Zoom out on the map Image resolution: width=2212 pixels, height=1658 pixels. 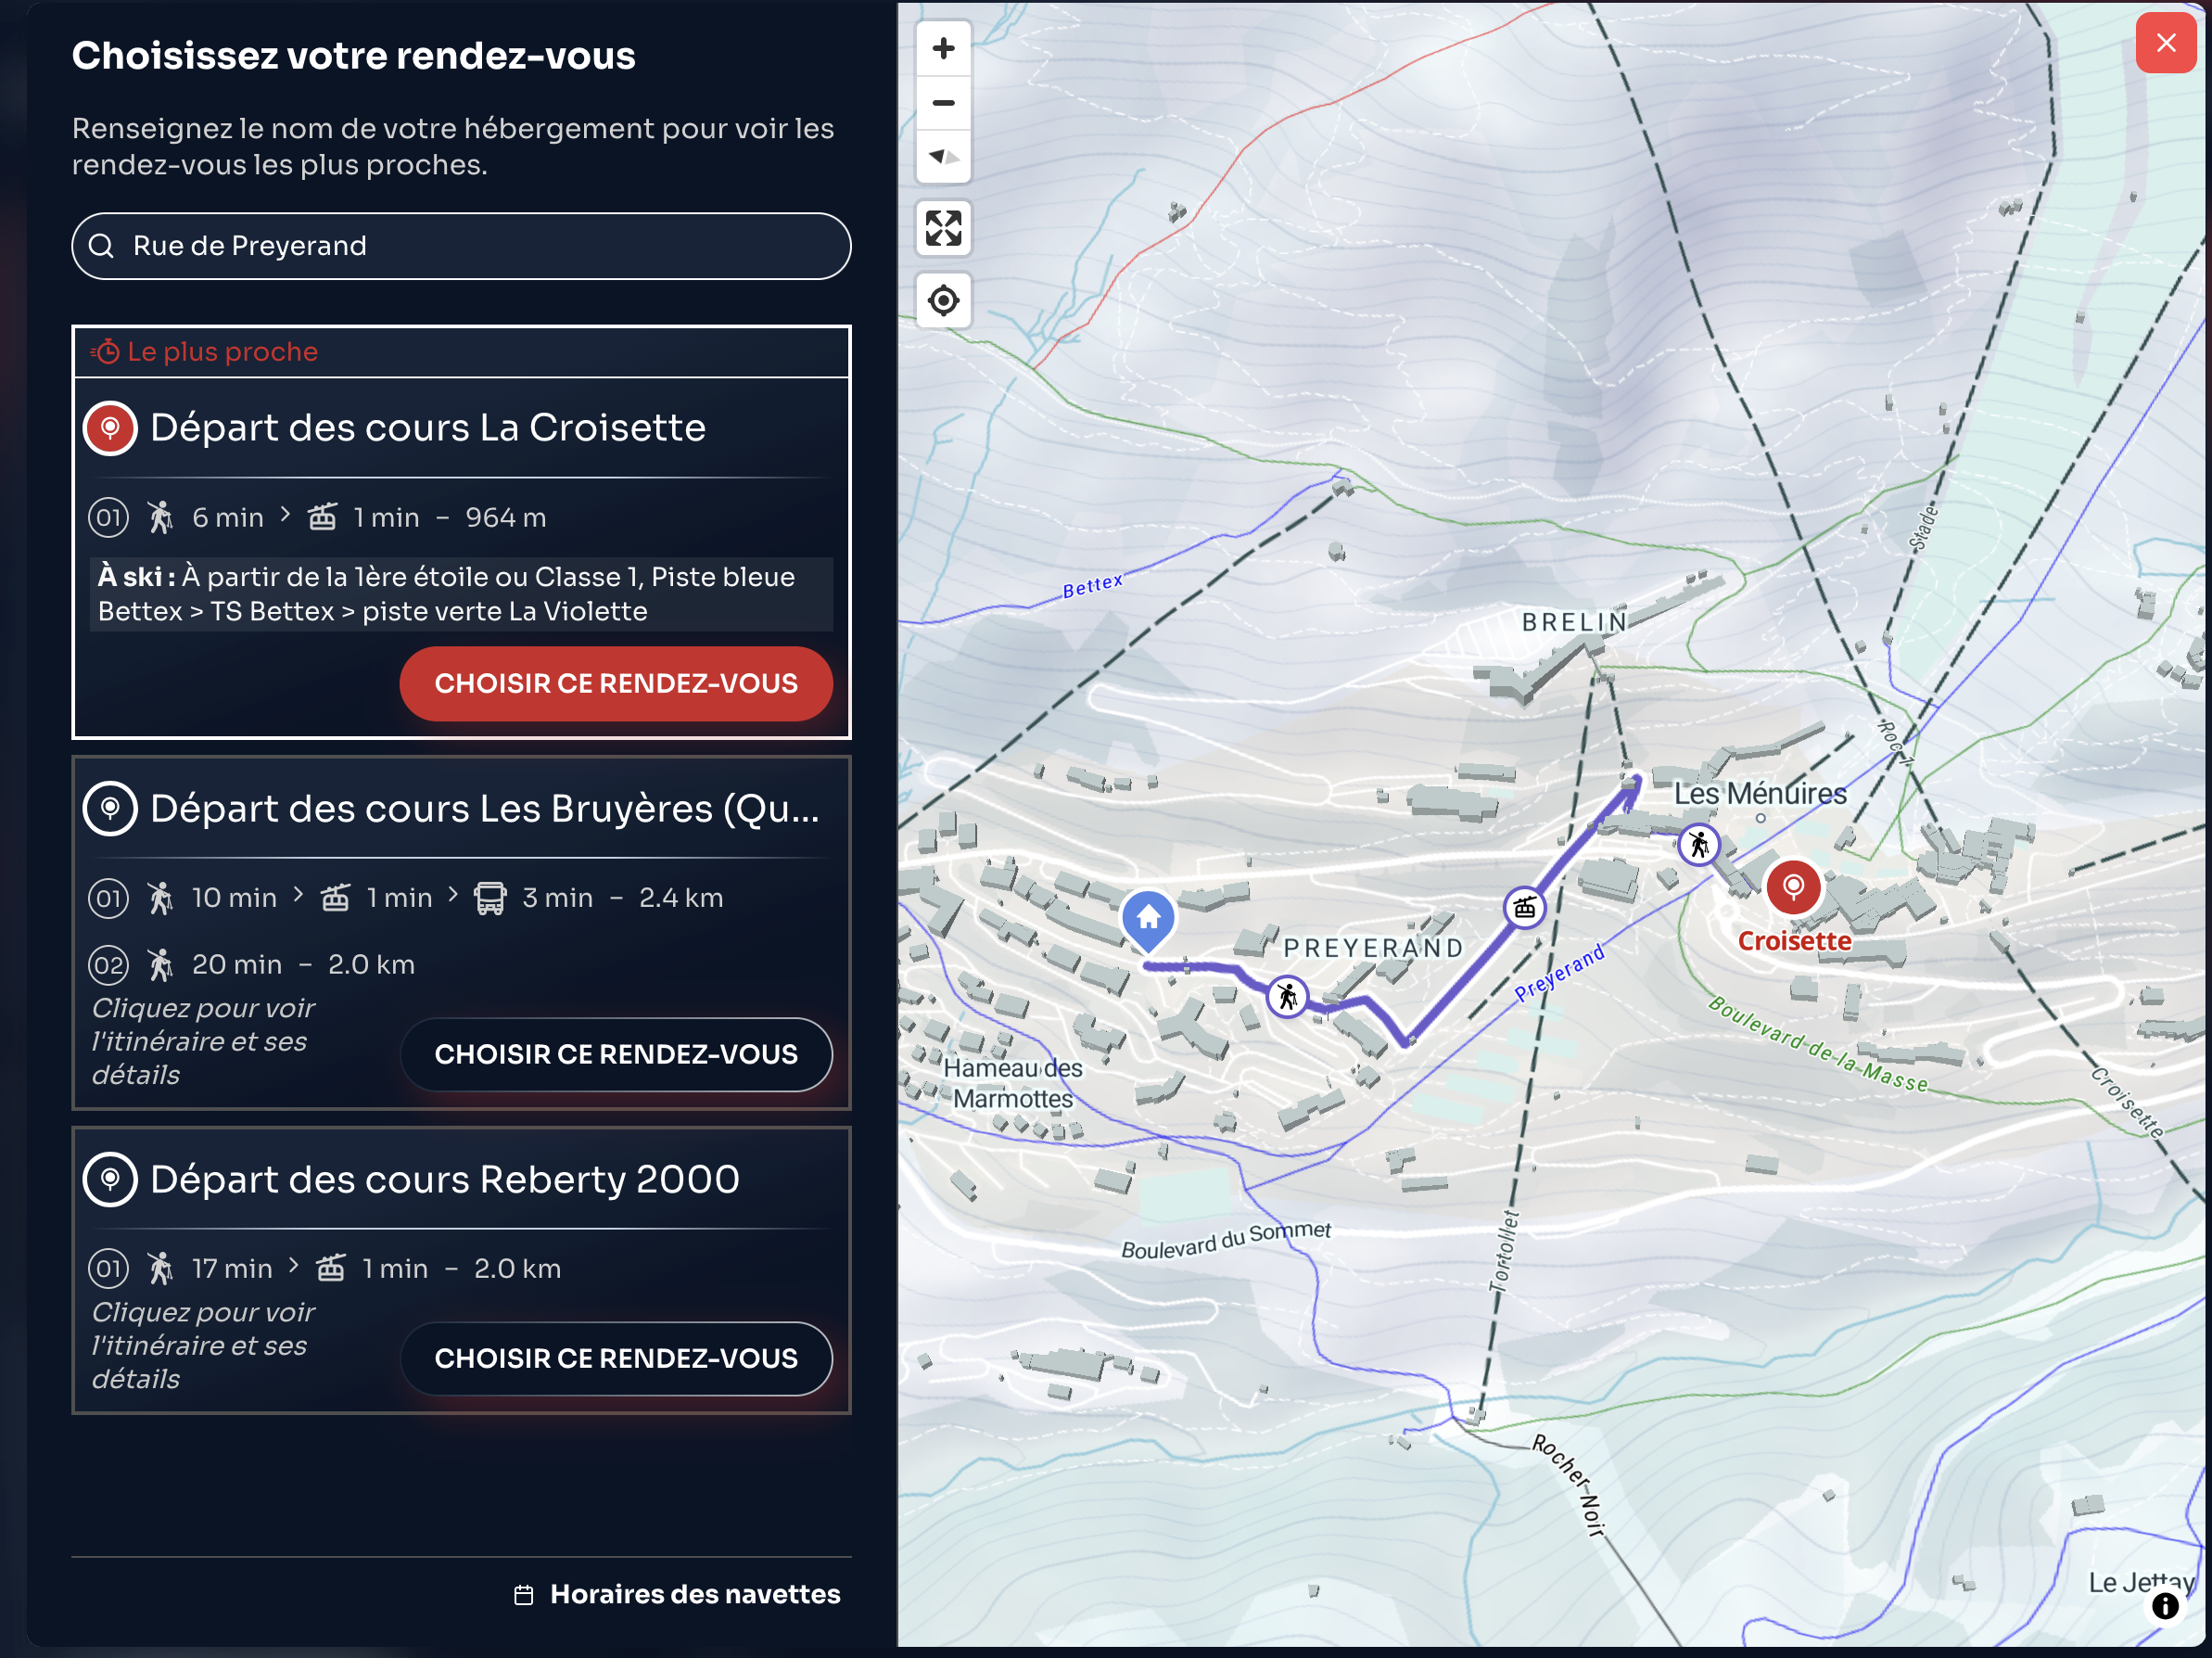point(943,103)
